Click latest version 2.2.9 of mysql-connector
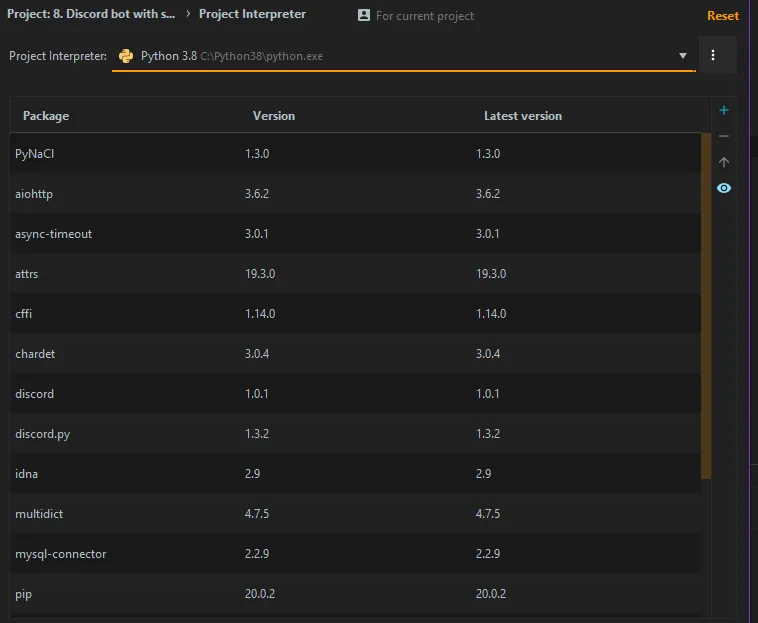Viewport: 758px width, 623px height. pos(488,554)
